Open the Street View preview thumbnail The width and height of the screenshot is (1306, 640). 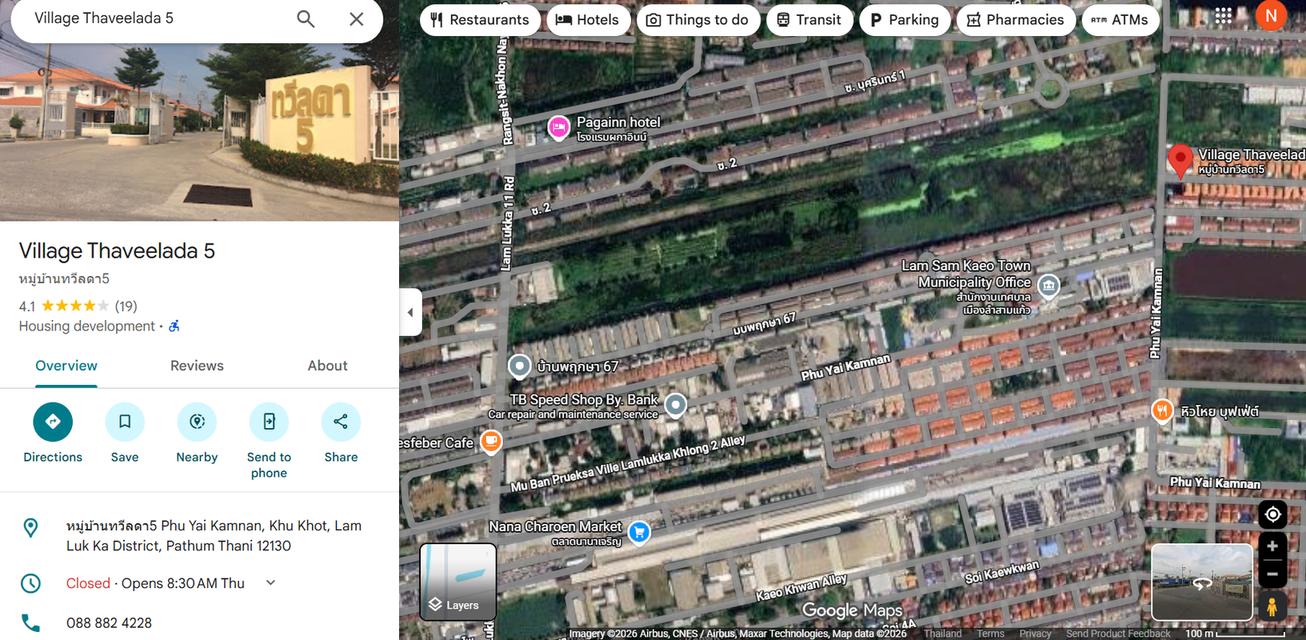click(x=1201, y=582)
